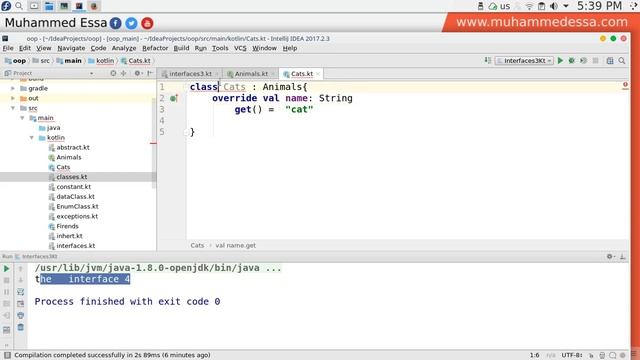Viewport: 640px width, 360px height.
Task: Click tool windows toggle in status bar
Action: coord(7,355)
